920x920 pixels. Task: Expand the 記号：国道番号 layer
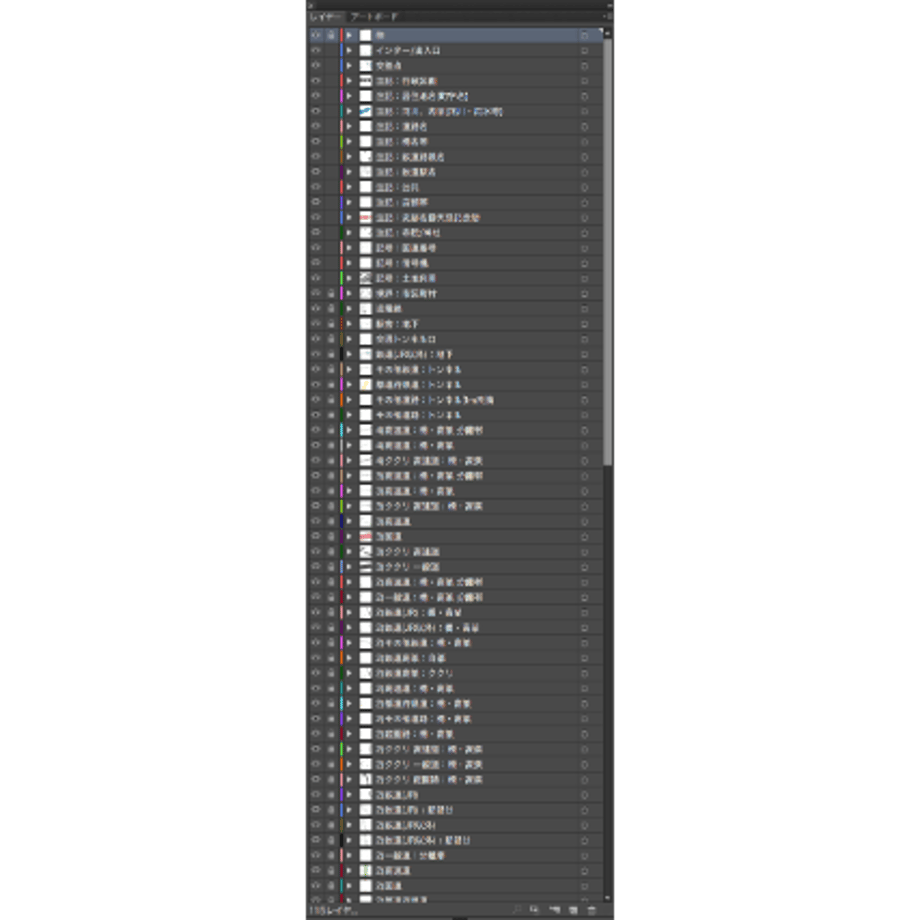point(349,248)
